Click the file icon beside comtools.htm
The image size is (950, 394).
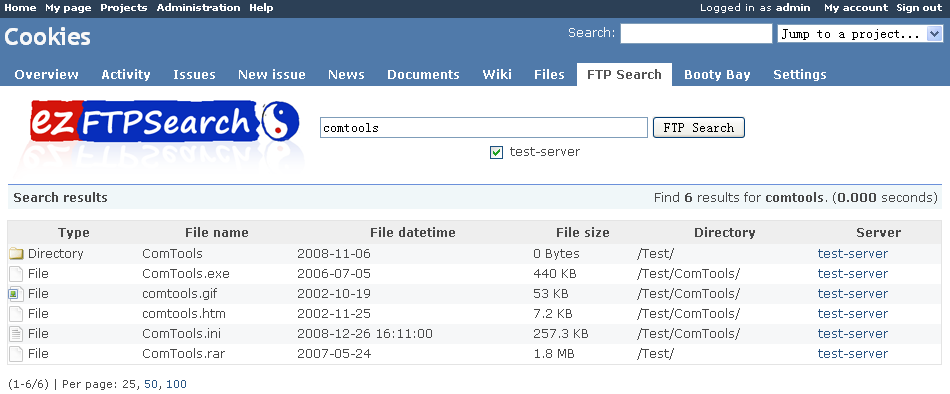[16, 314]
